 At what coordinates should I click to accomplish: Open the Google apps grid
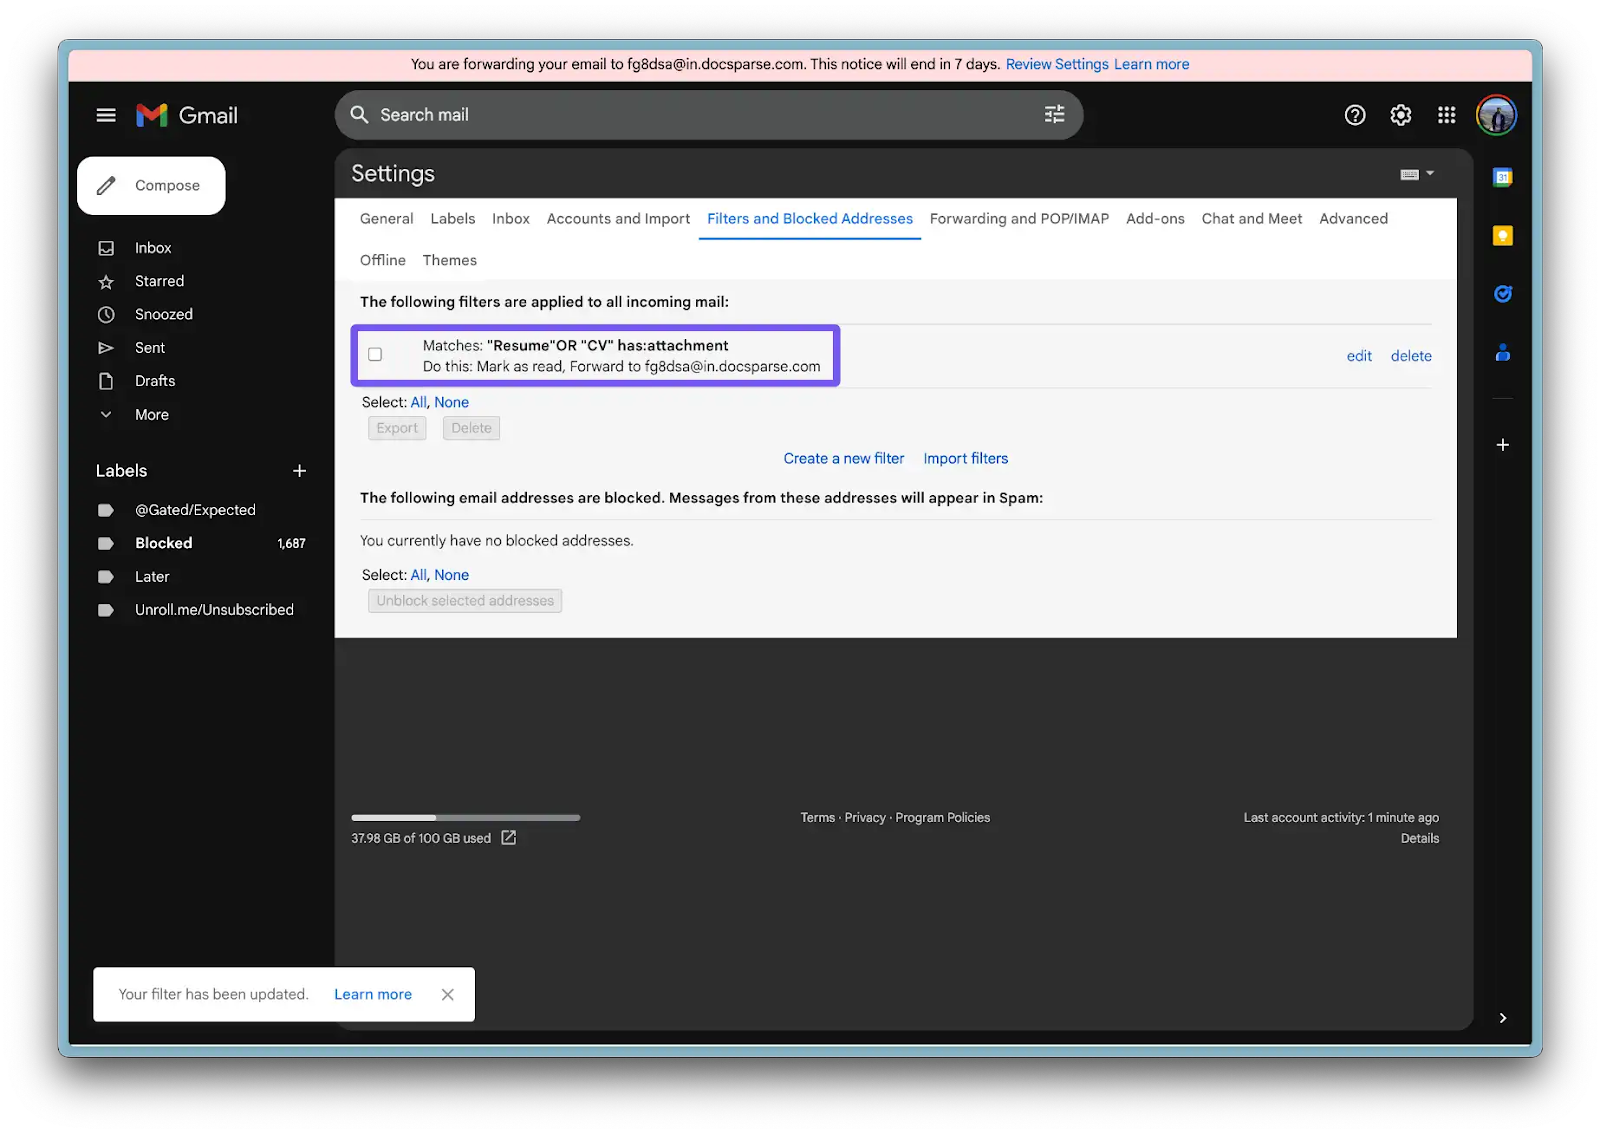(x=1446, y=115)
